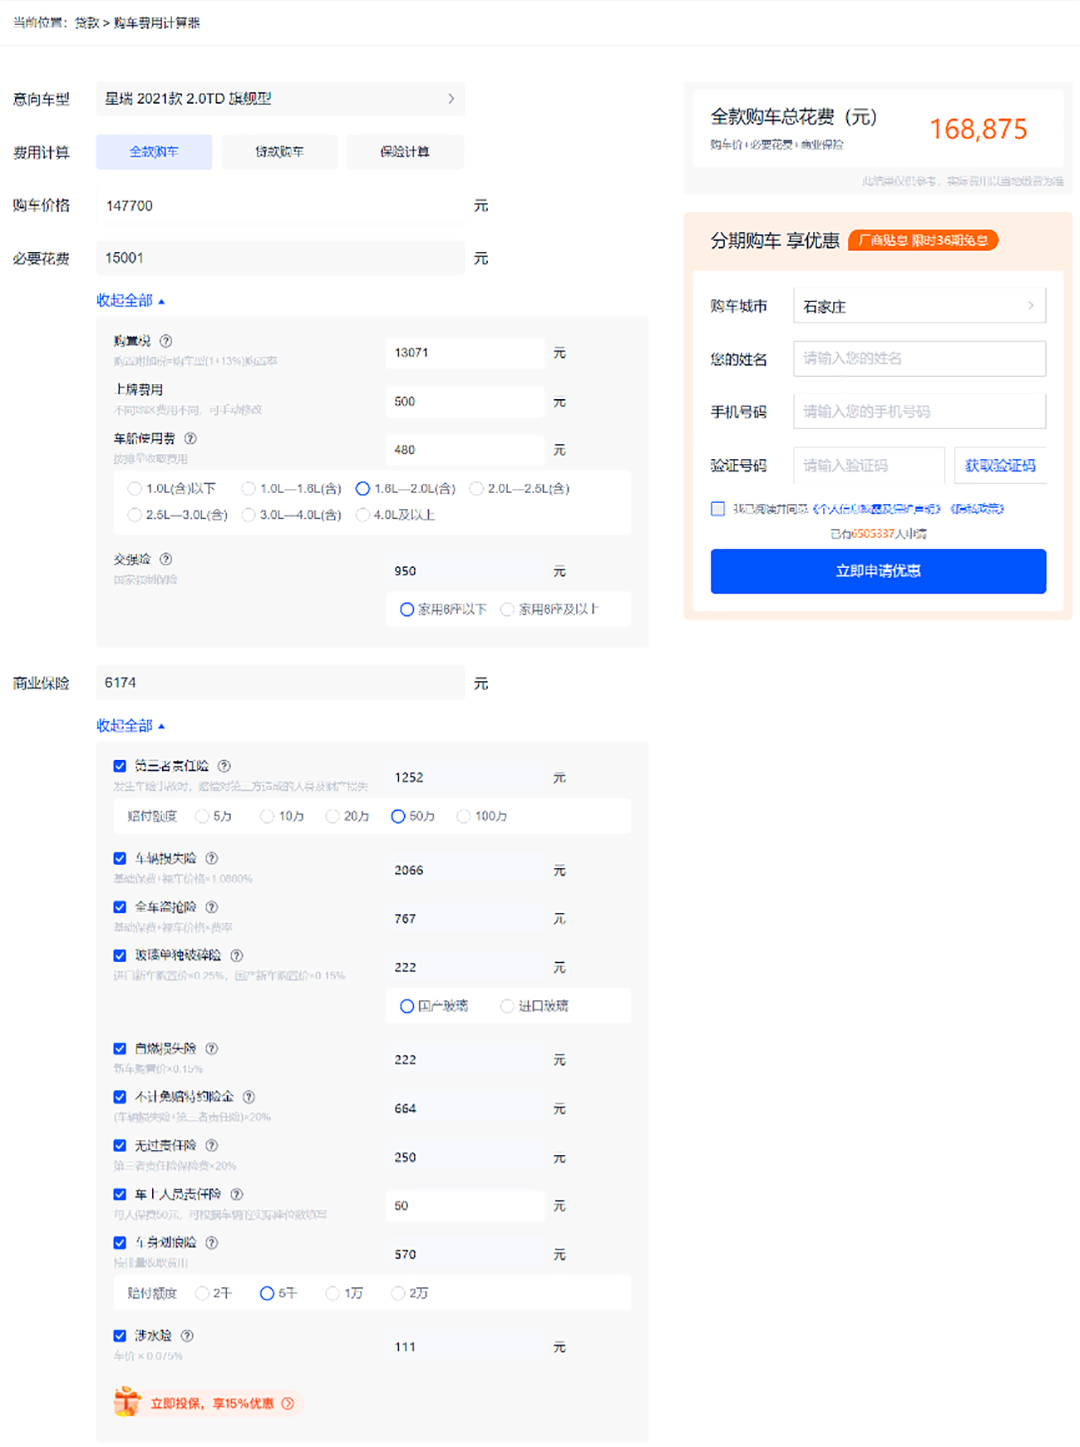Open the 意向车型 car model selector
This screenshot has height=1447, width=1080.
click(x=280, y=99)
